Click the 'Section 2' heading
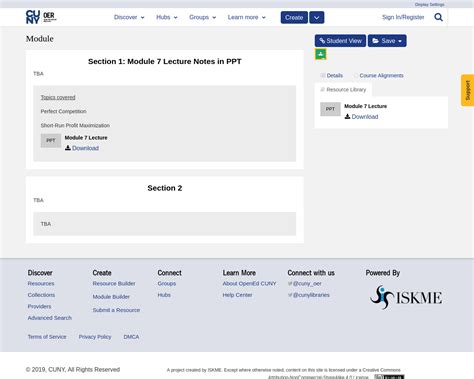Image resolution: width=474 pixels, height=379 pixels. [165, 188]
